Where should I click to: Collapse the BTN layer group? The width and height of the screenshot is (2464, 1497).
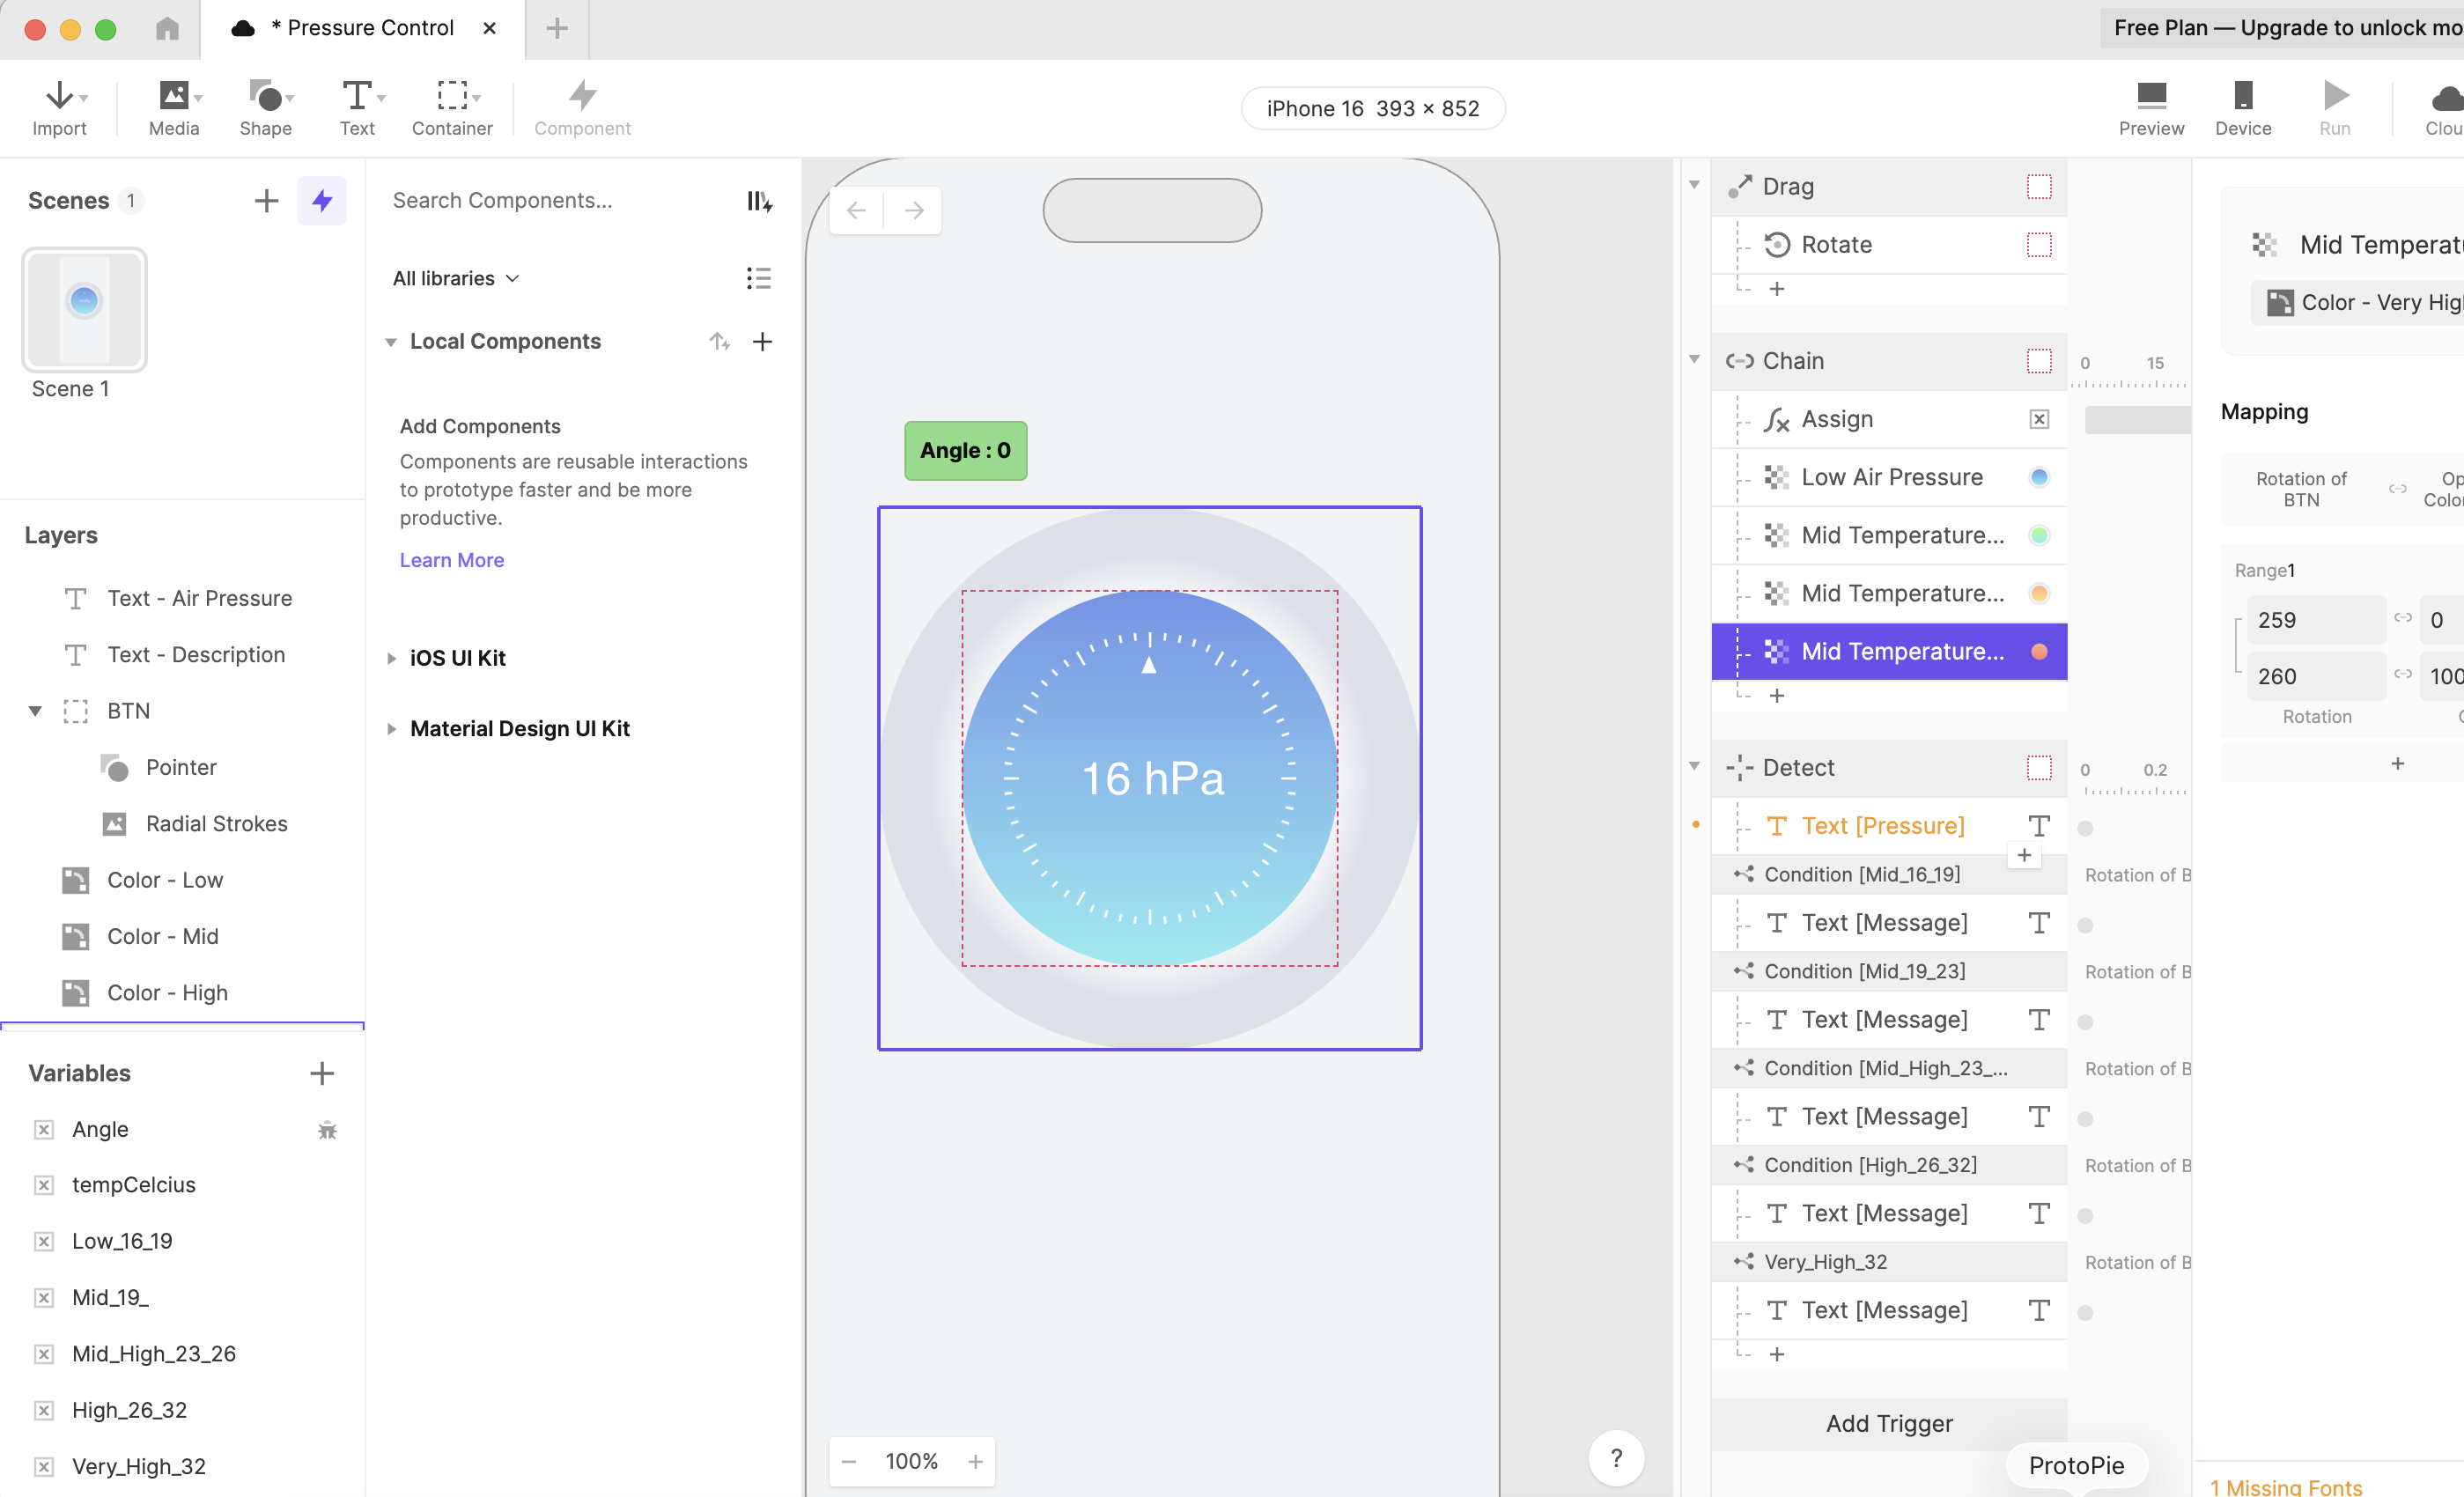coord(35,711)
